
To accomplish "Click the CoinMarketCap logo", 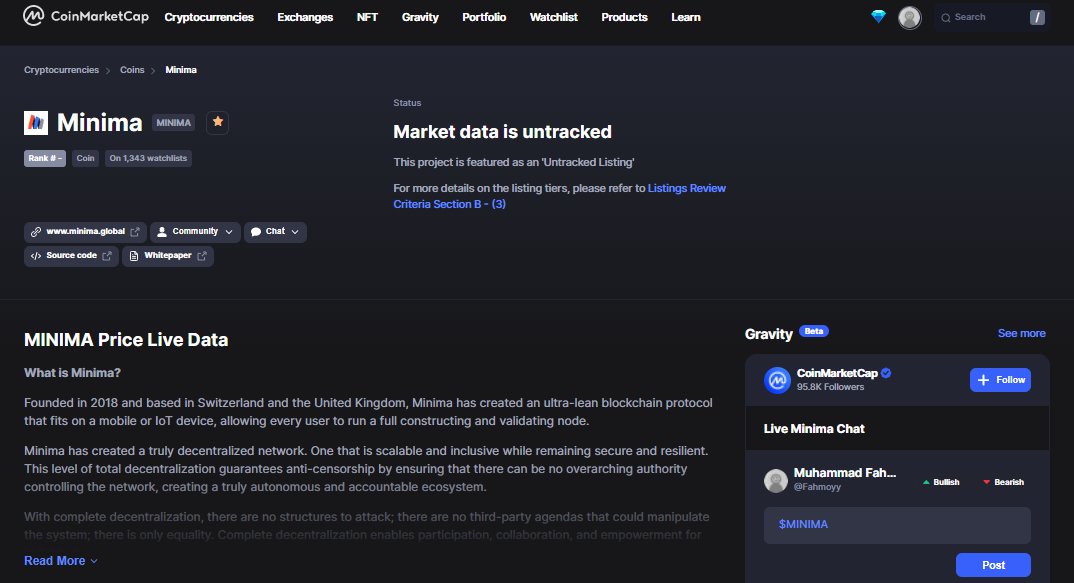I will tap(86, 16).
